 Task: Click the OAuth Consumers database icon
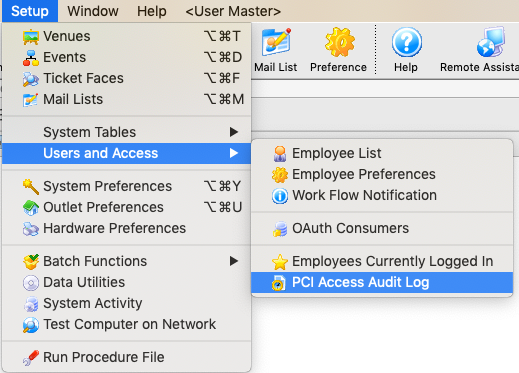(x=280, y=229)
